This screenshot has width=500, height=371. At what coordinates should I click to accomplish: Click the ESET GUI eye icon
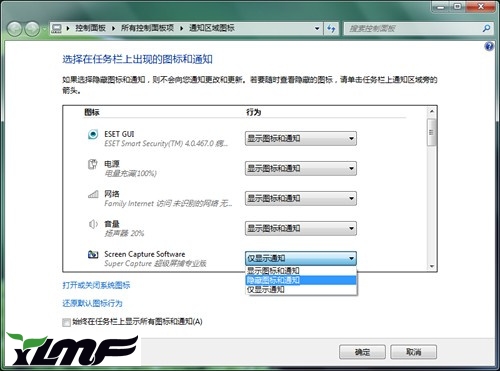point(93,134)
